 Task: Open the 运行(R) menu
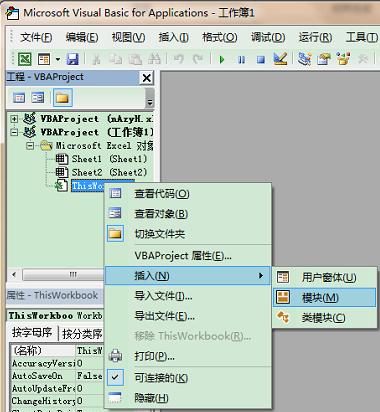point(315,37)
